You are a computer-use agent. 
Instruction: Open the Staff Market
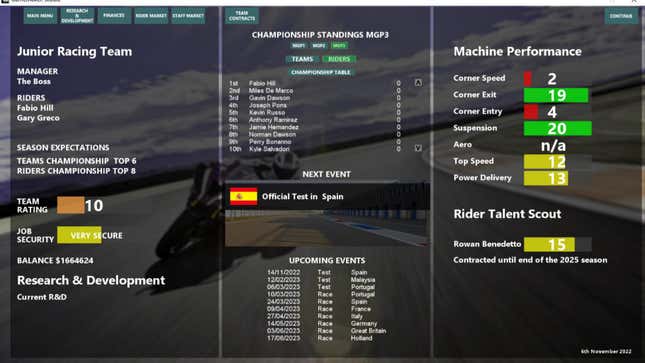coord(188,16)
